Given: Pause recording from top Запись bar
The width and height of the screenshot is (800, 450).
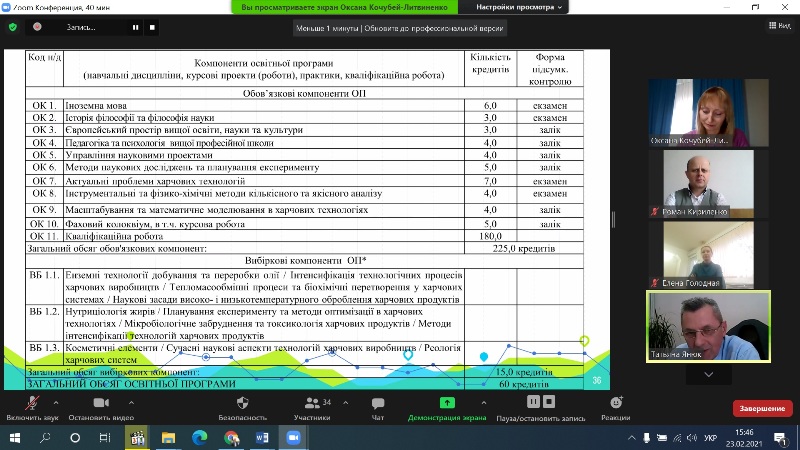Looking at the screenshot, I should click(135, 28).
